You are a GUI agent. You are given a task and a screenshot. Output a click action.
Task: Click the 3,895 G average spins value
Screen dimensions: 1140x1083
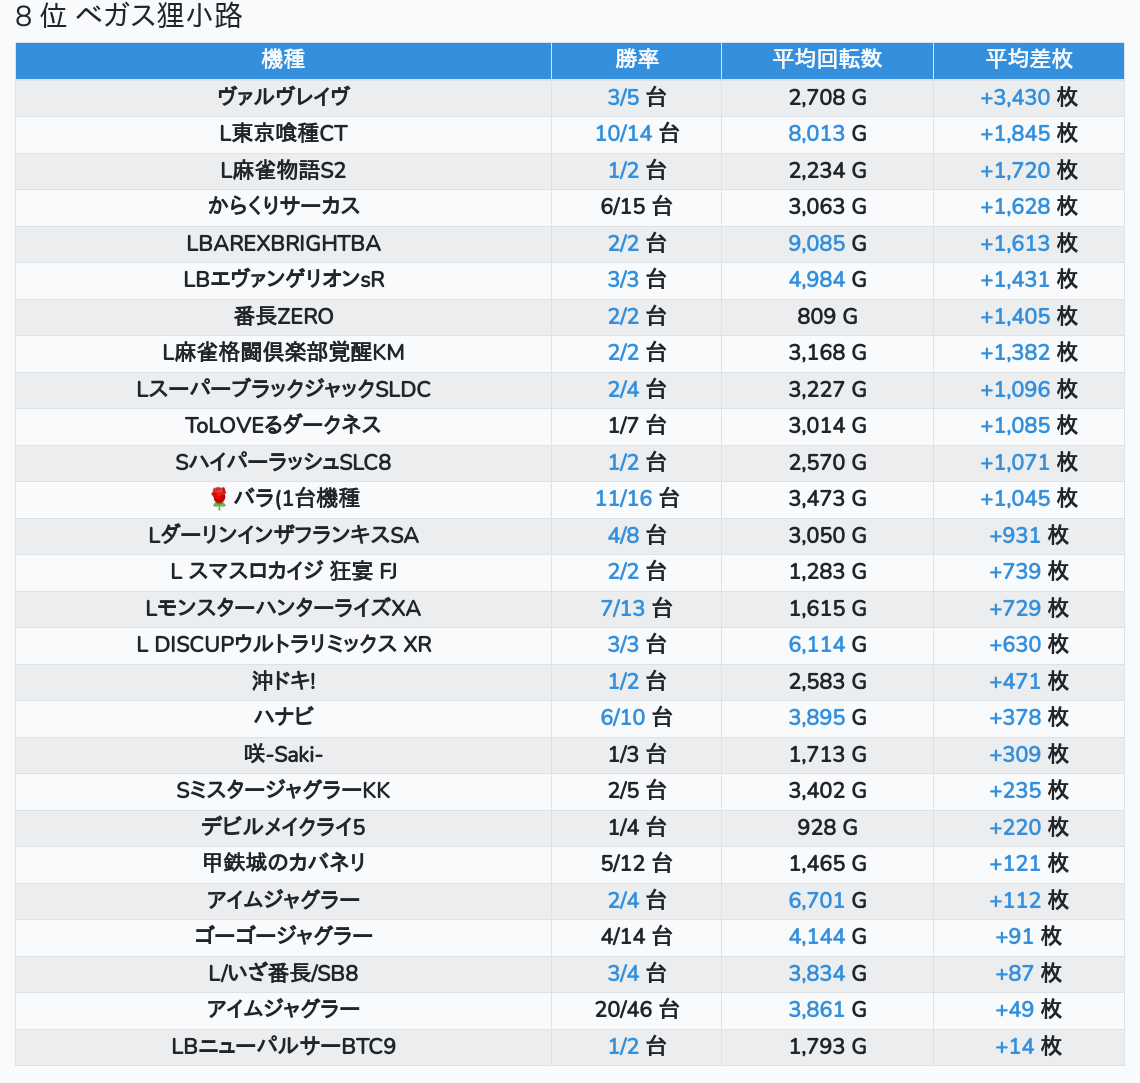tap(827, 718)
